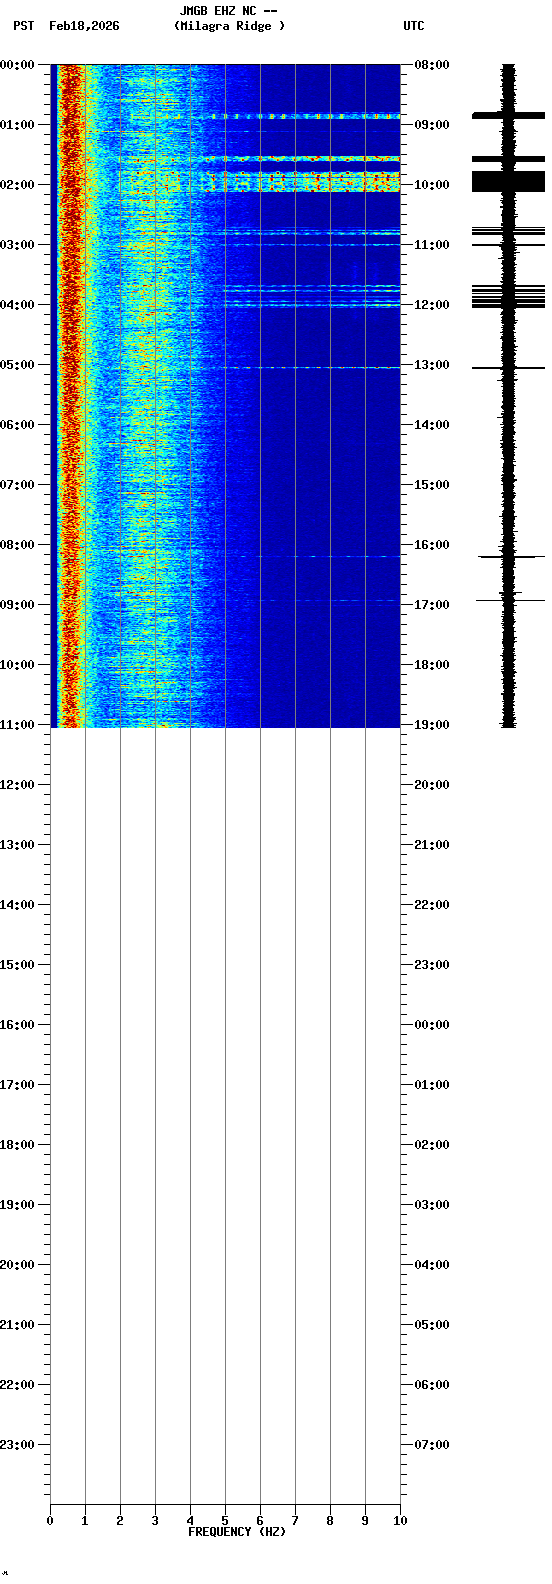Click the 20:00 PST time label

click(x=17, y=1265)
